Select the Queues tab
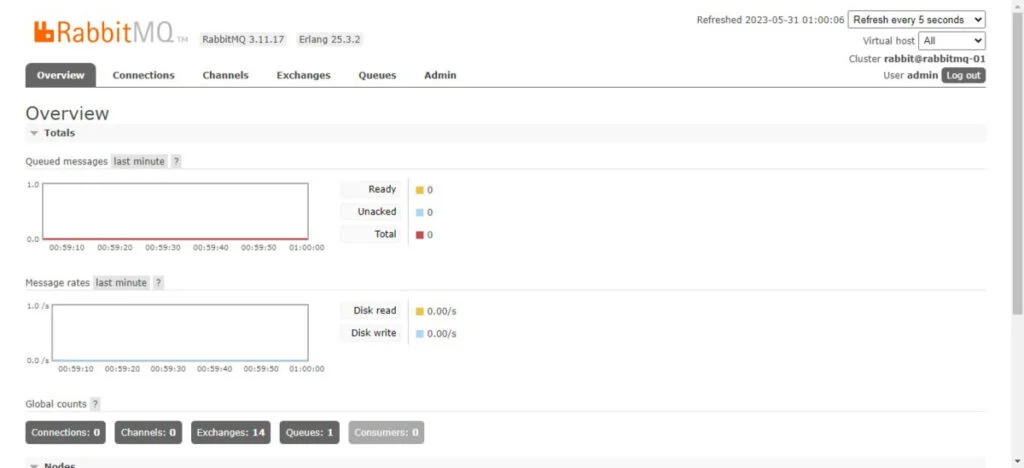Image resolution: width=1024 pixels, height=468 pixels. click(377, 75)
